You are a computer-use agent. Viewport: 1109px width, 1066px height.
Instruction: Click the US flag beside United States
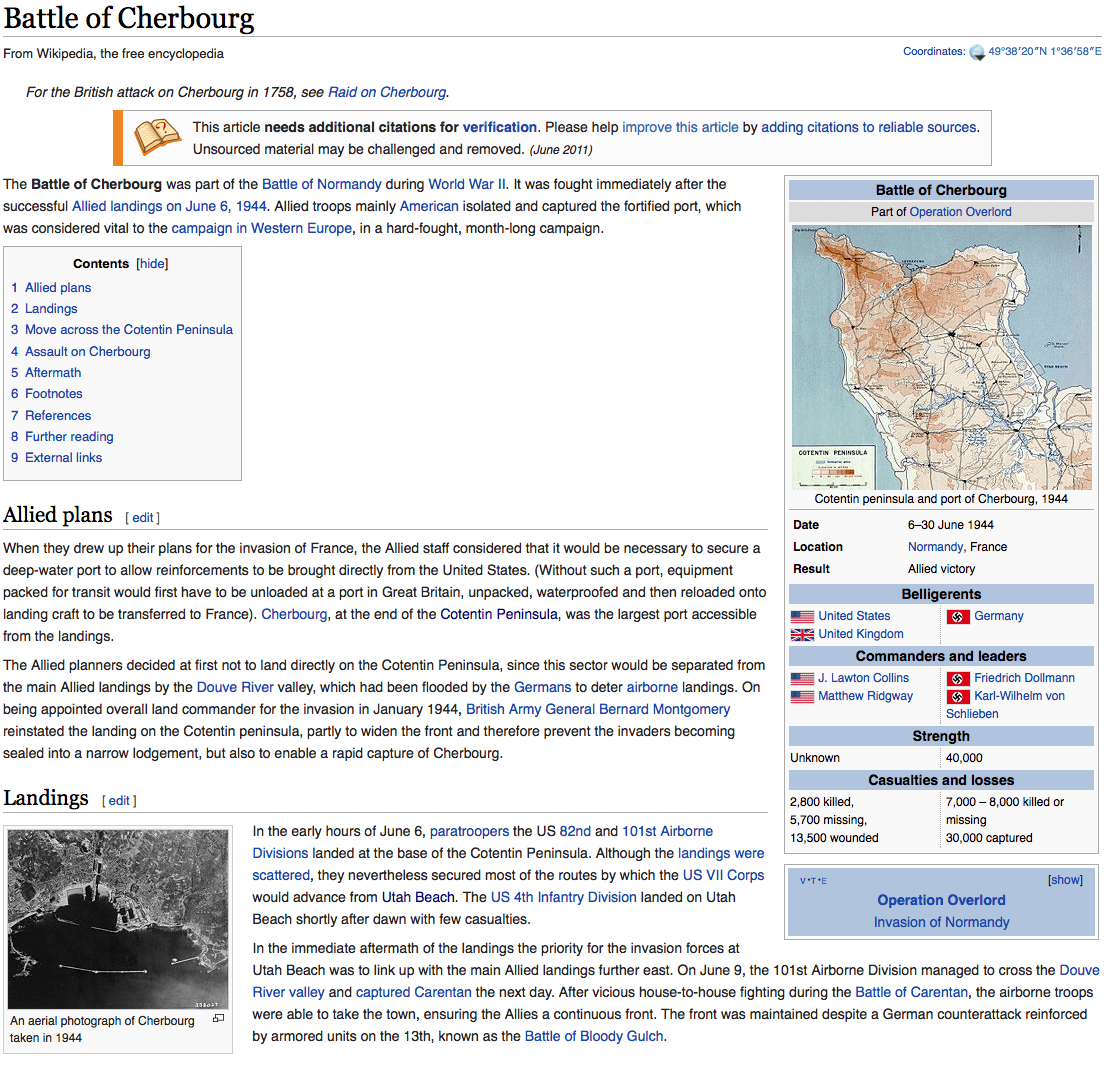pyautogui.click(x=802, y=617)
